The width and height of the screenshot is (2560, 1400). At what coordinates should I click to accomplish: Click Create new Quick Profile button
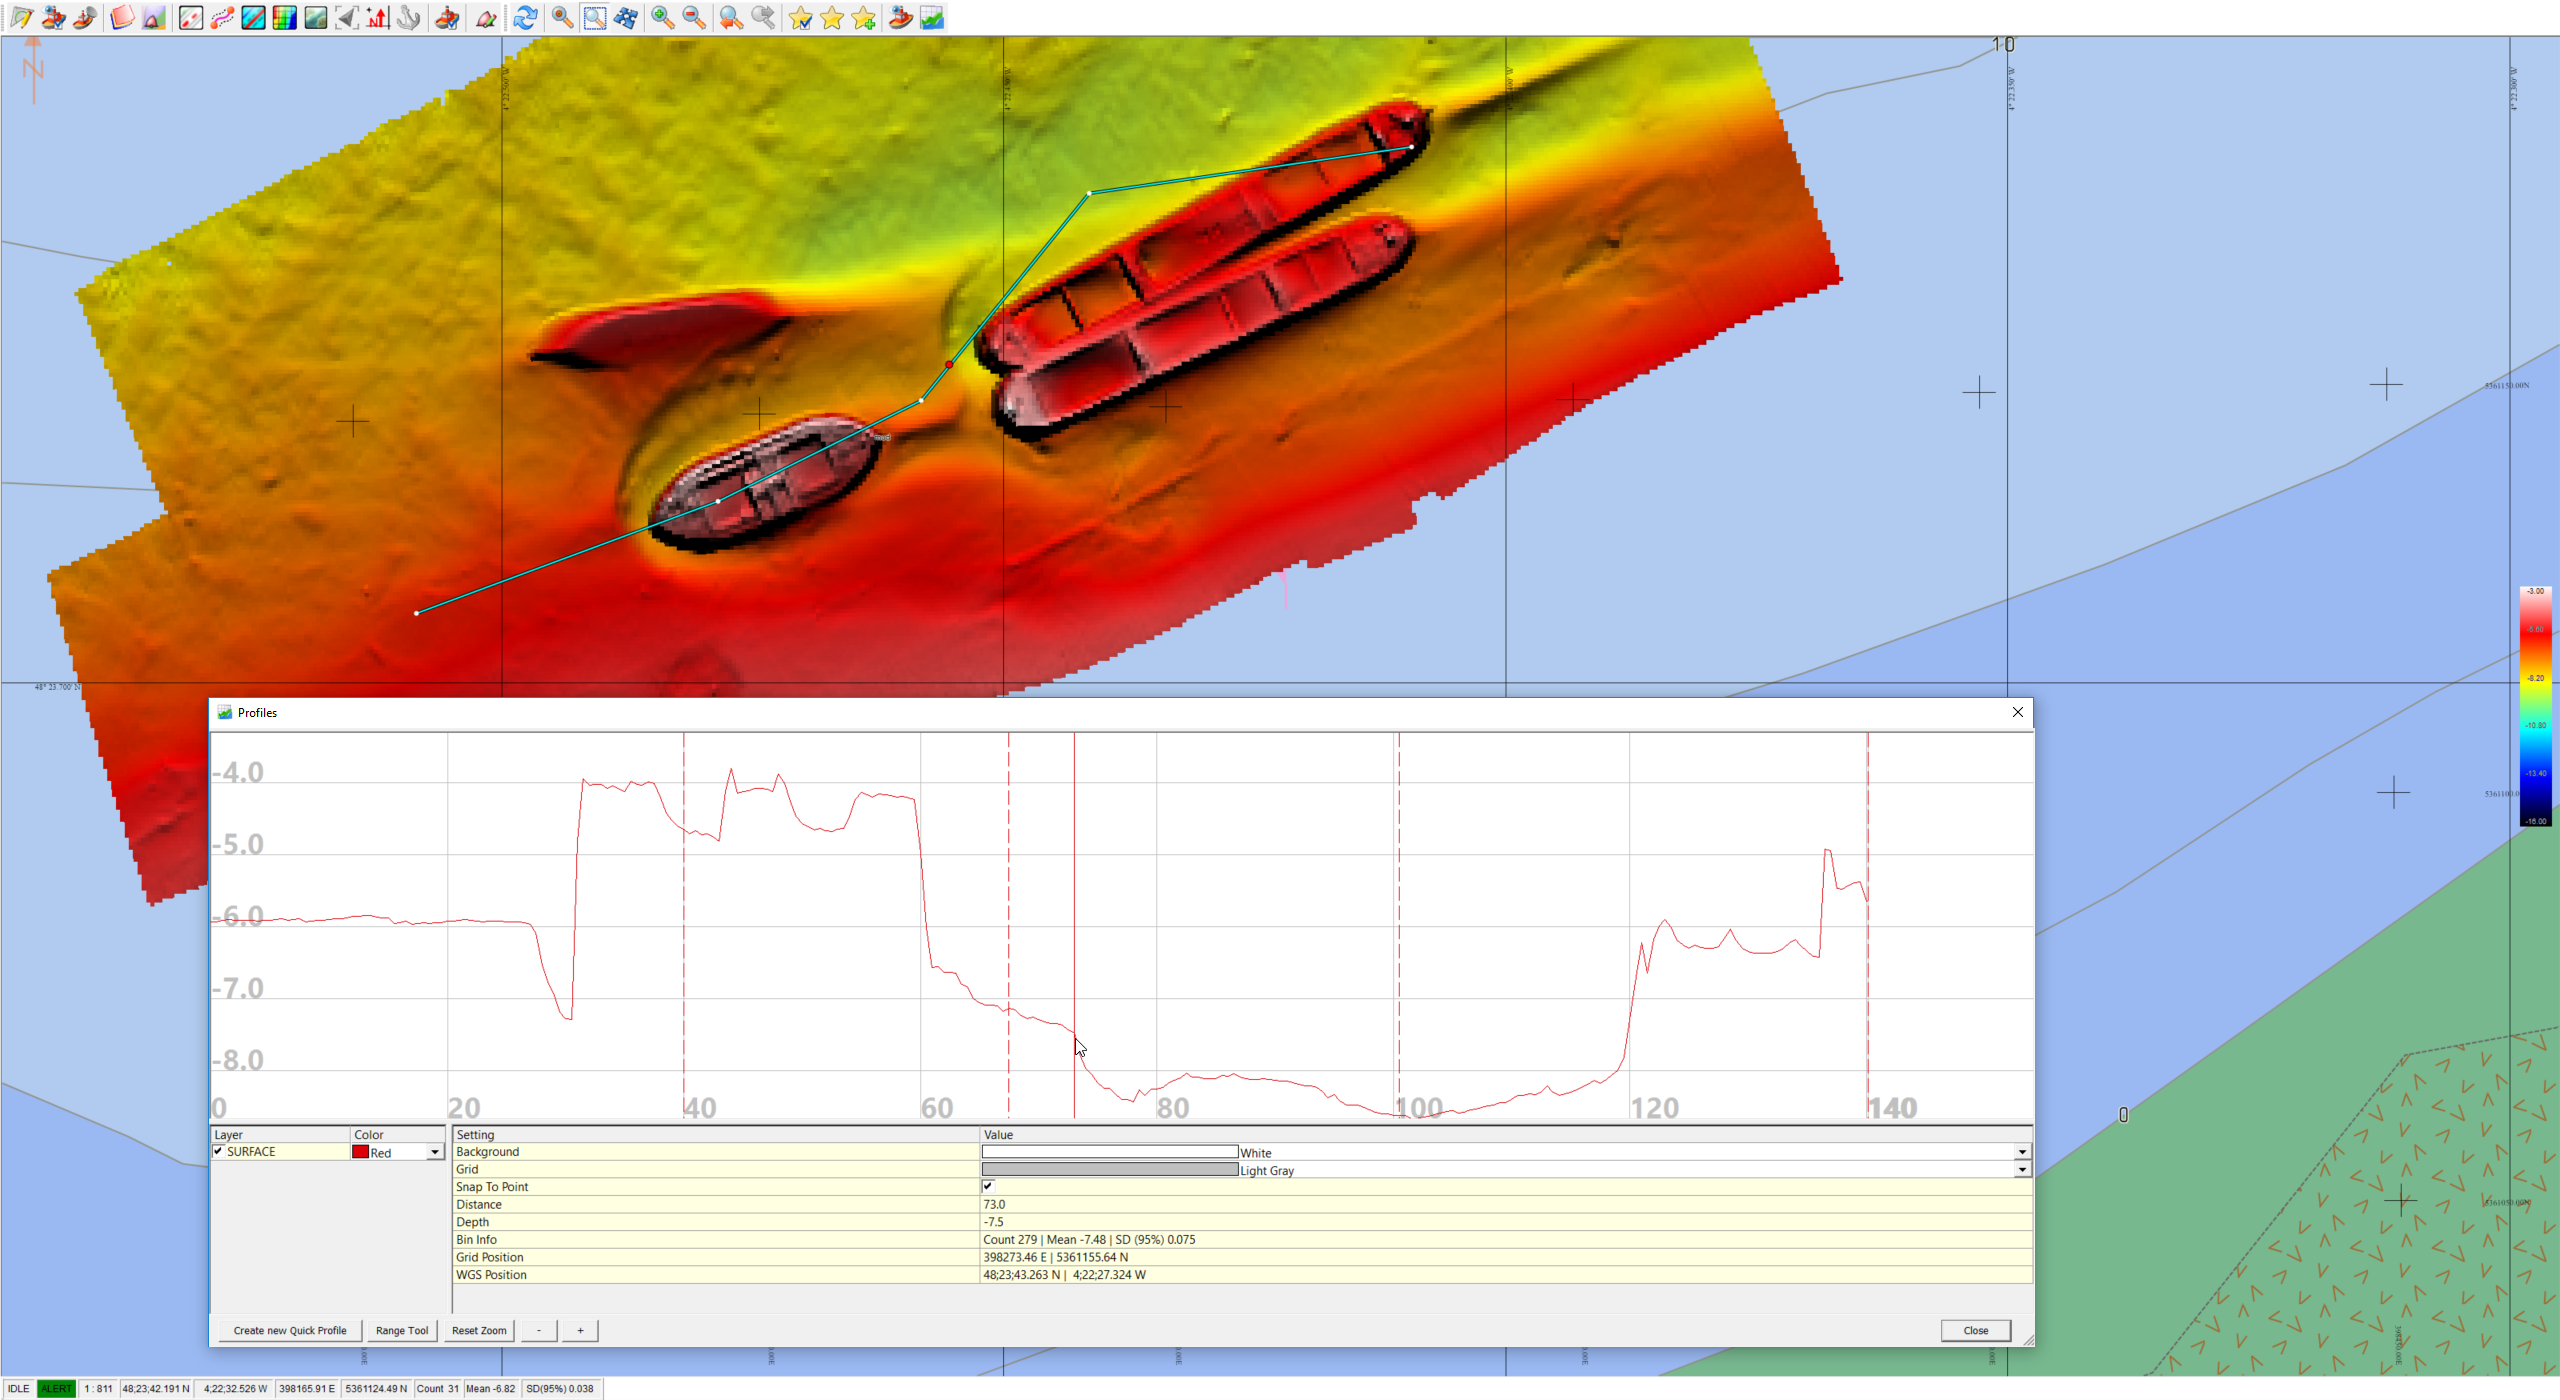click(290, 1330)
